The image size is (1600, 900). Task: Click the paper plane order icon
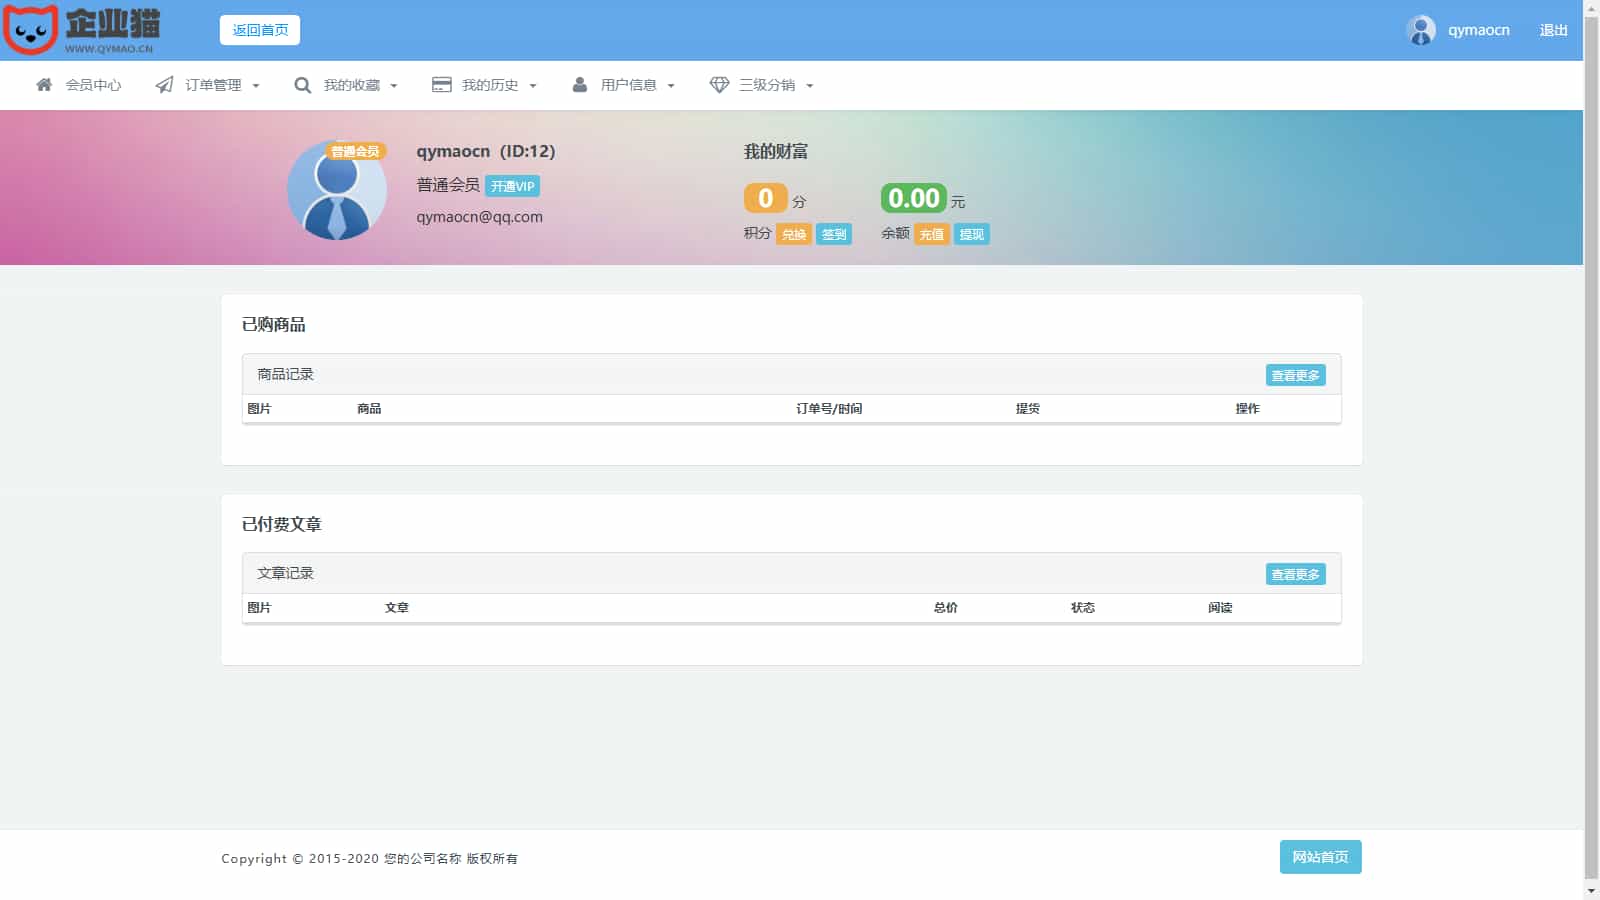(164, 85)
